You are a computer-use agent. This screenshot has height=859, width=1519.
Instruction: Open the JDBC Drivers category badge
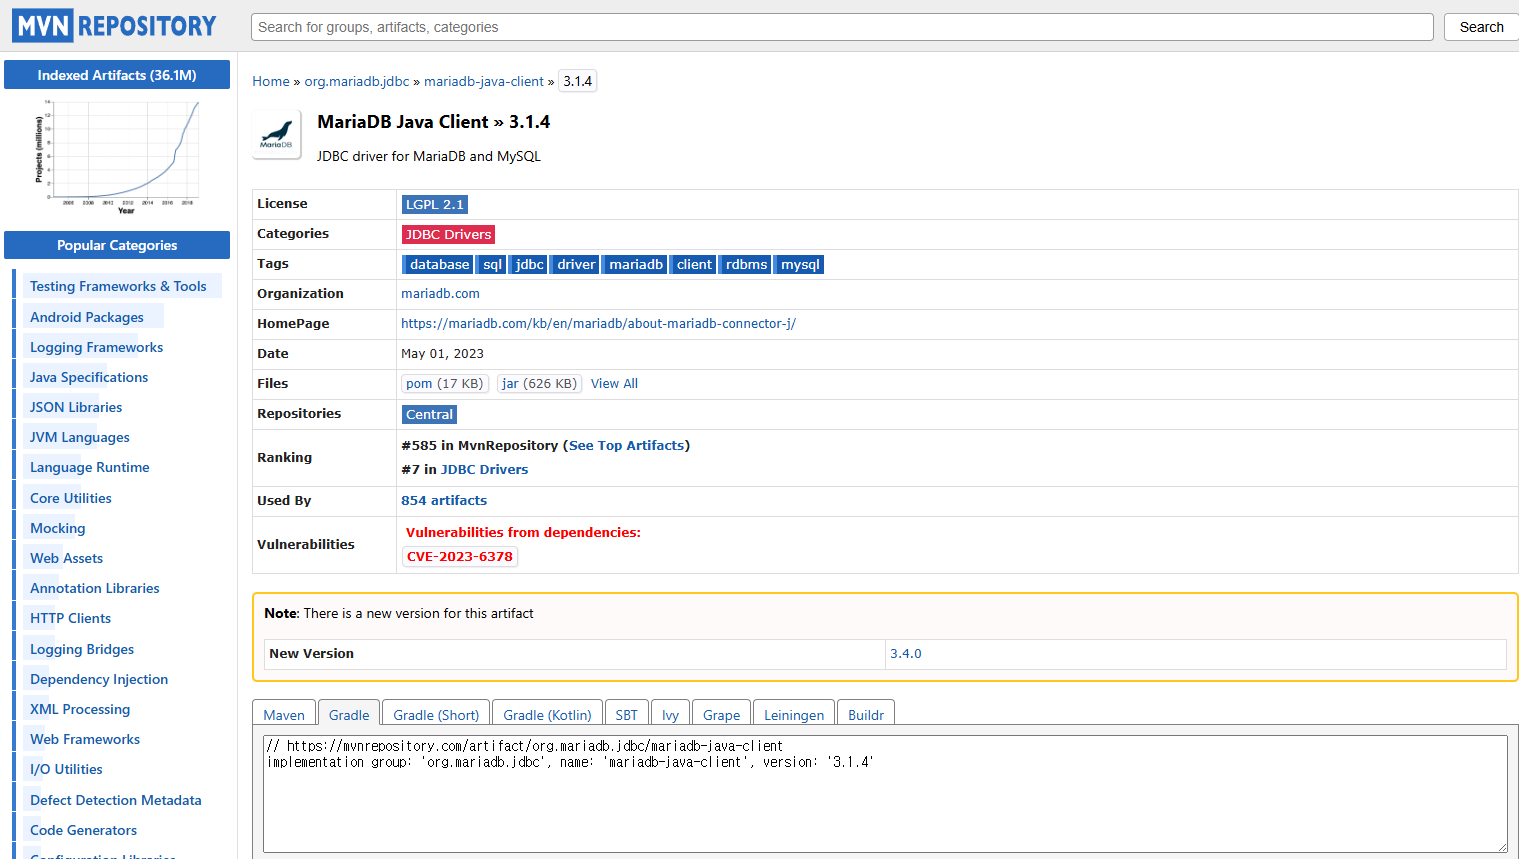pos(448,234)
